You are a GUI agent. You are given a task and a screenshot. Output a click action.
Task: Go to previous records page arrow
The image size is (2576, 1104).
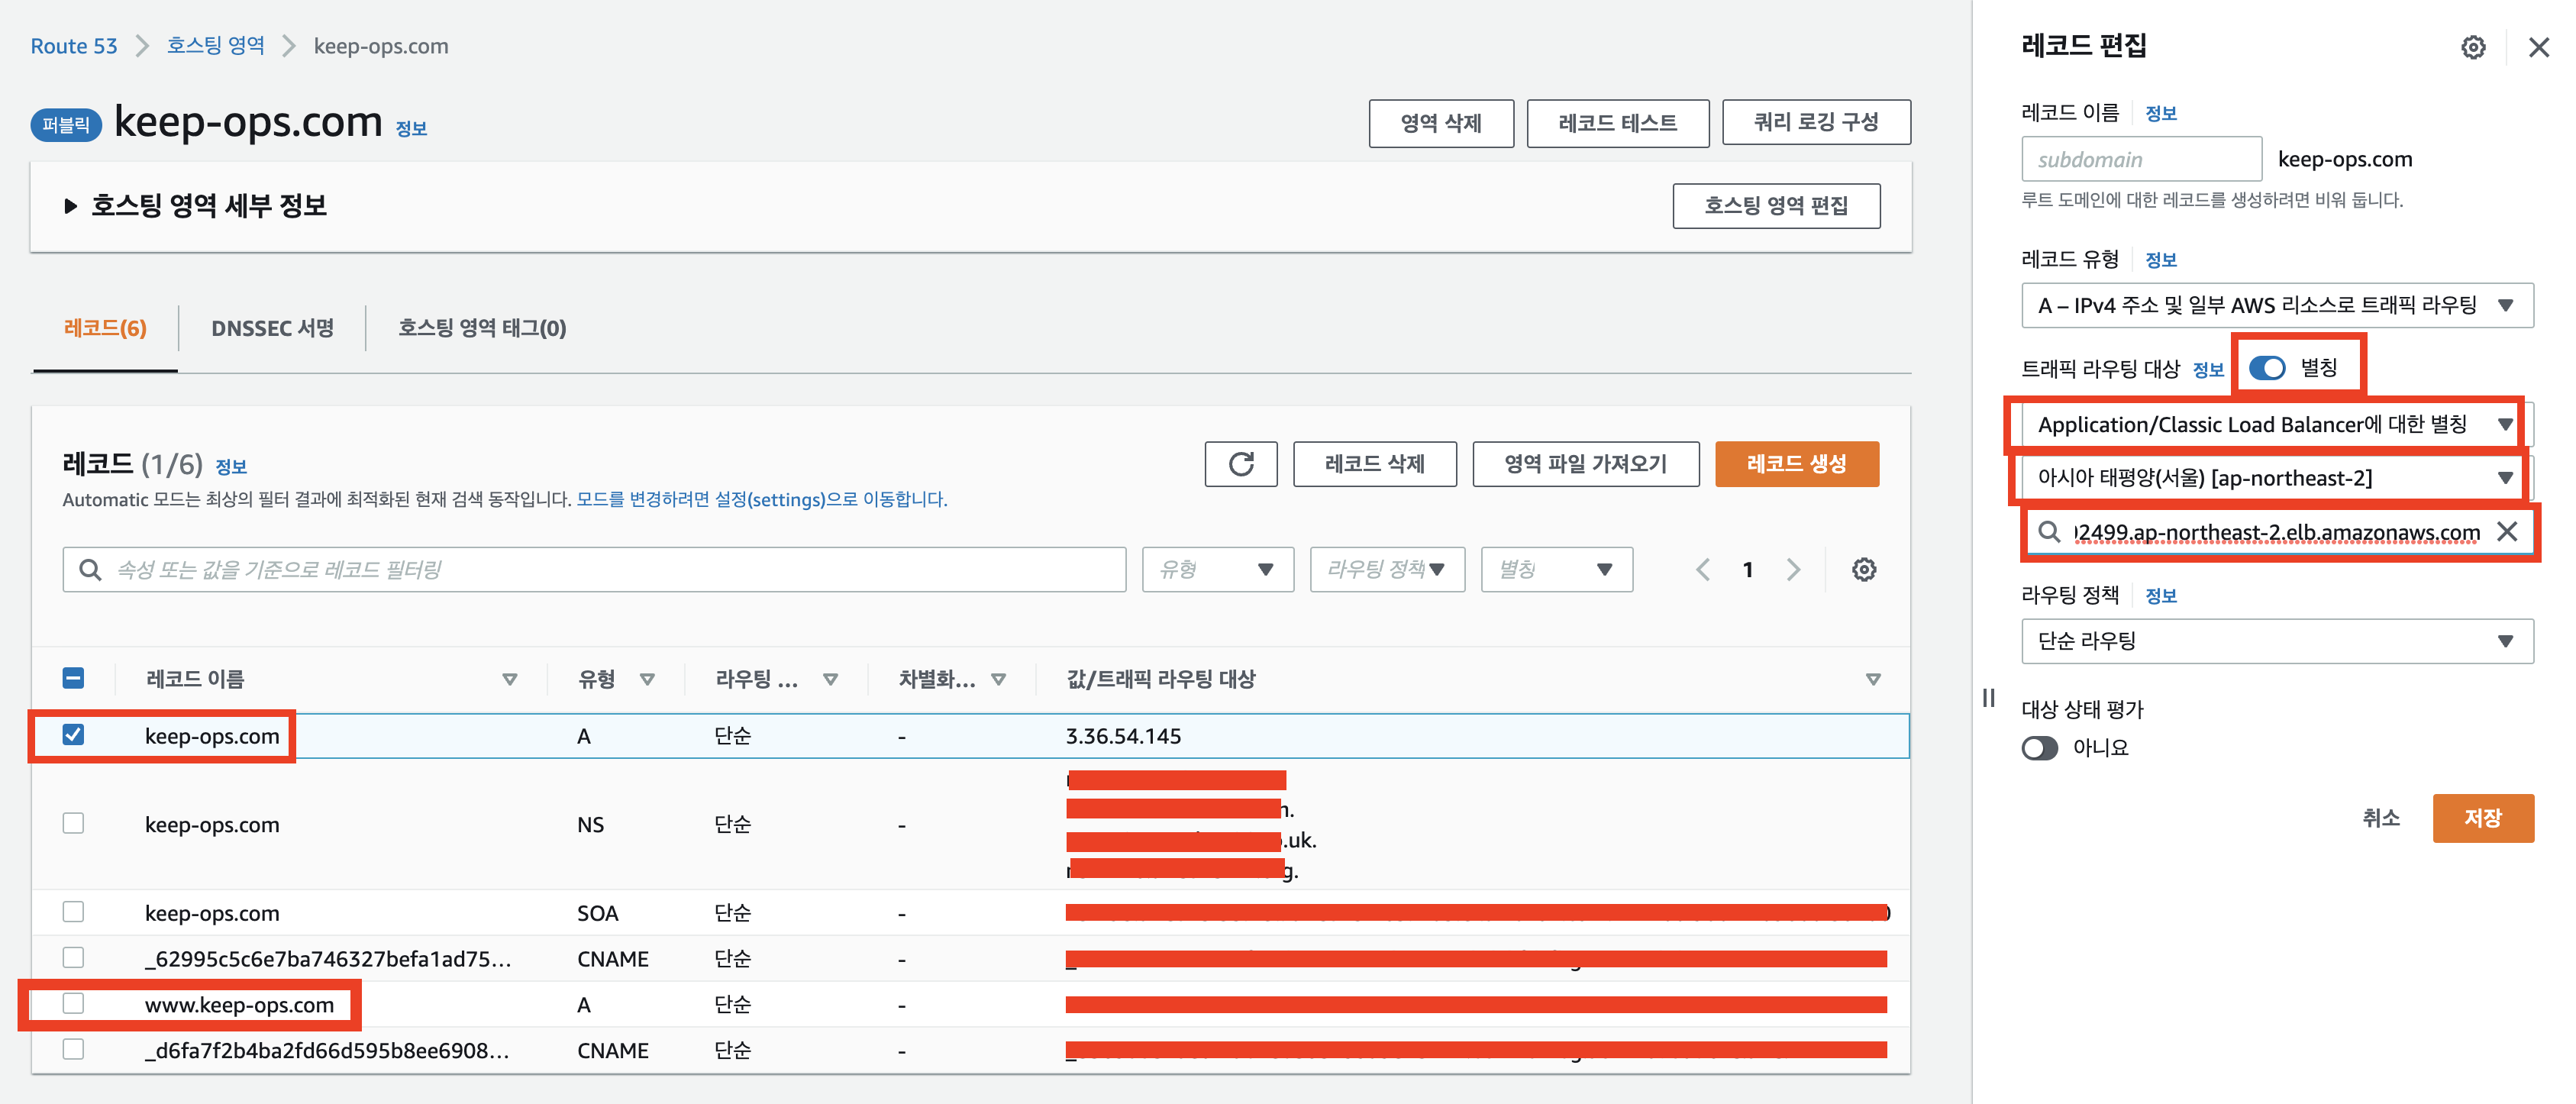tap(1703, 570)
